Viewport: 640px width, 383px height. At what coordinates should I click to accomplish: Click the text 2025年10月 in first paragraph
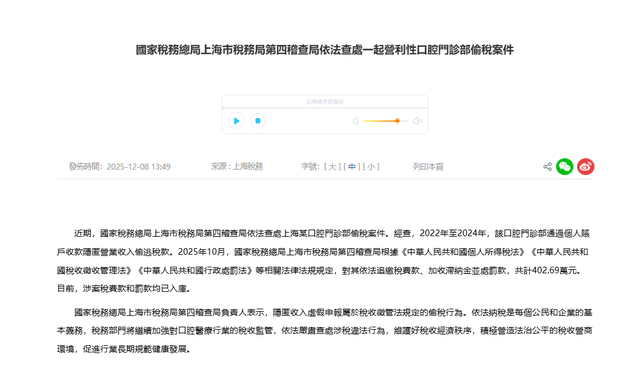(x=201, y=252)
